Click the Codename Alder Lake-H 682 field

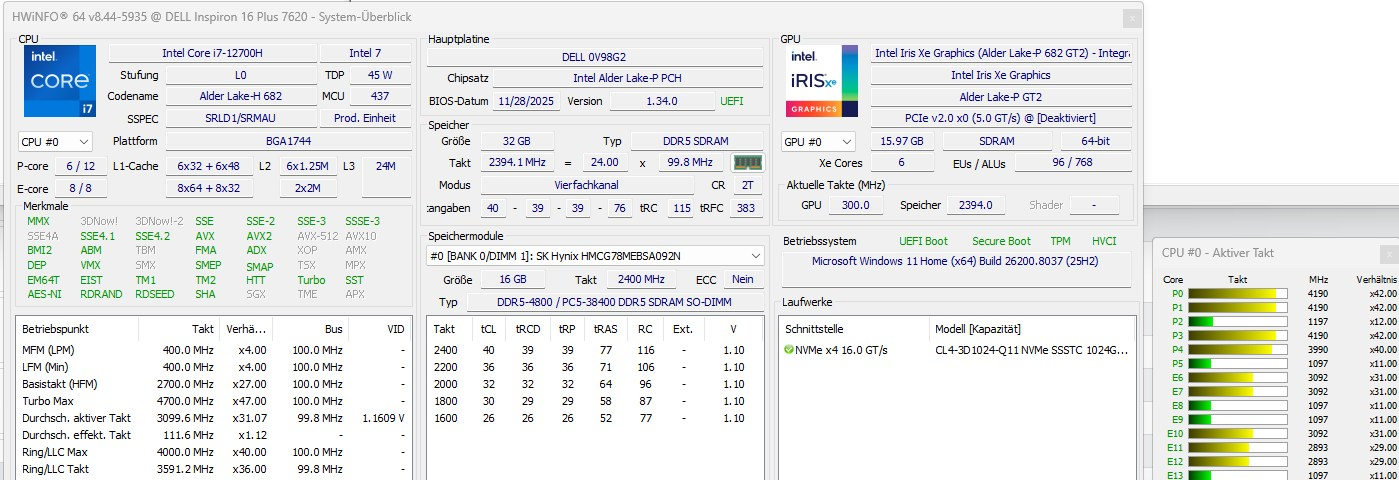(240, 96)
